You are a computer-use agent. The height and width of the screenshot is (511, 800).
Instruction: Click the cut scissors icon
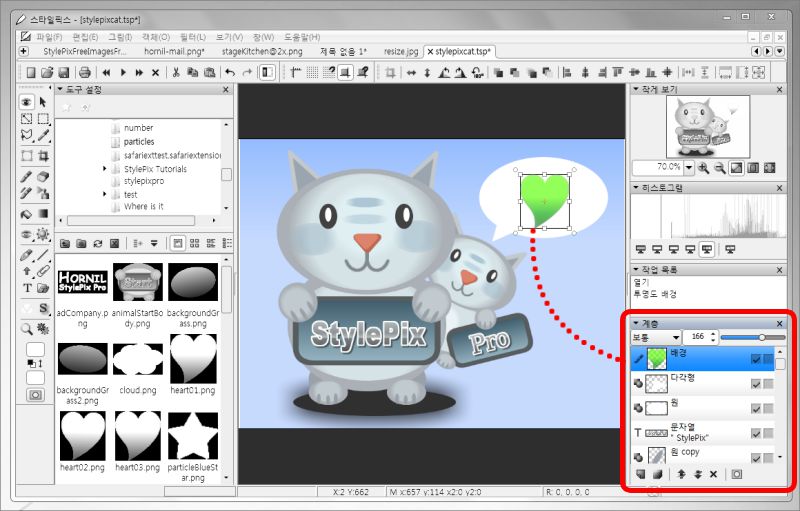[176, 72]
